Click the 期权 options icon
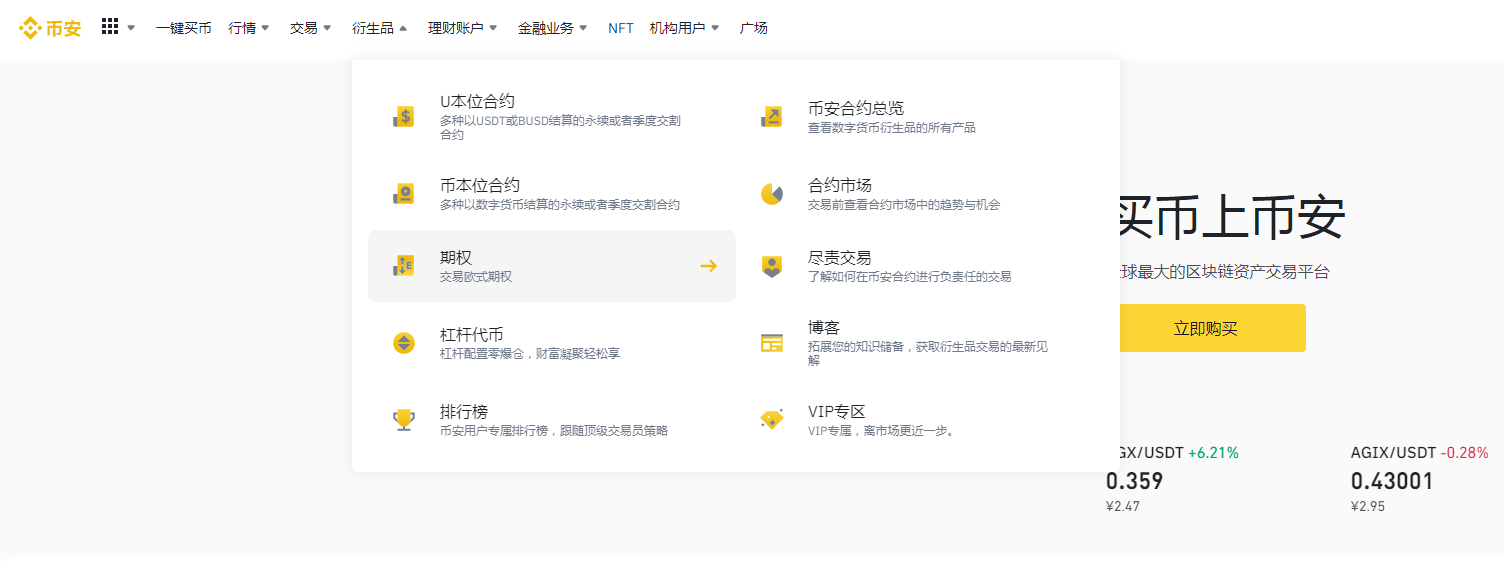This screenshot has width=1504, height=575. [x=404, y=266]
